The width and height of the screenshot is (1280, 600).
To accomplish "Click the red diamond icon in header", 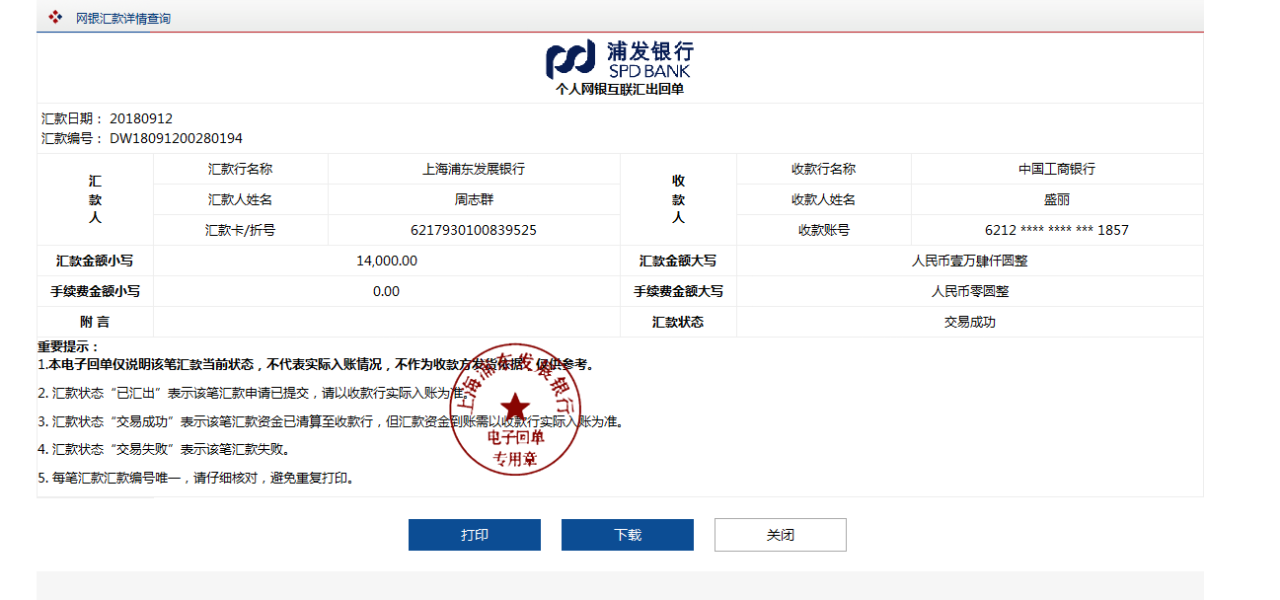I will [55, 17].
